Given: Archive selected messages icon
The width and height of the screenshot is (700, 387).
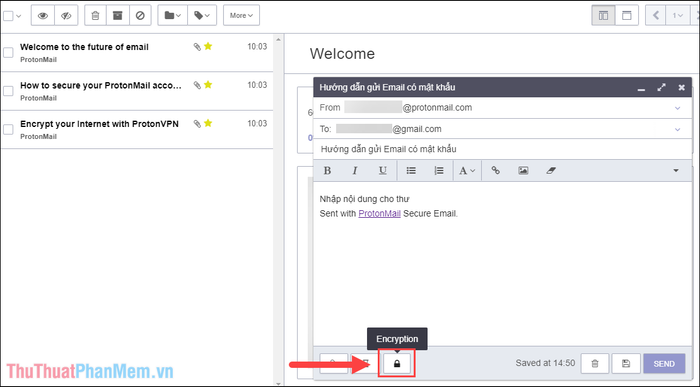Looking at the screenshot, I should 117,16.
